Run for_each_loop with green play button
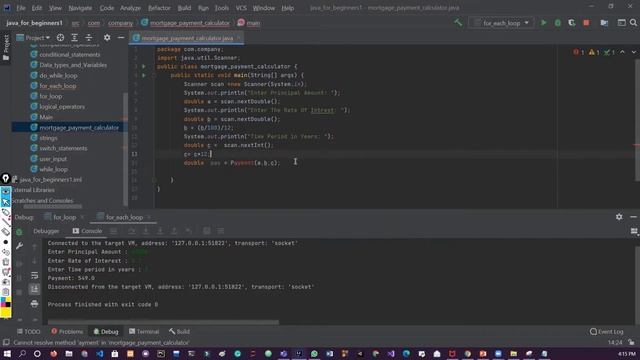Screen dimensions: 640x360 [543, 23]
